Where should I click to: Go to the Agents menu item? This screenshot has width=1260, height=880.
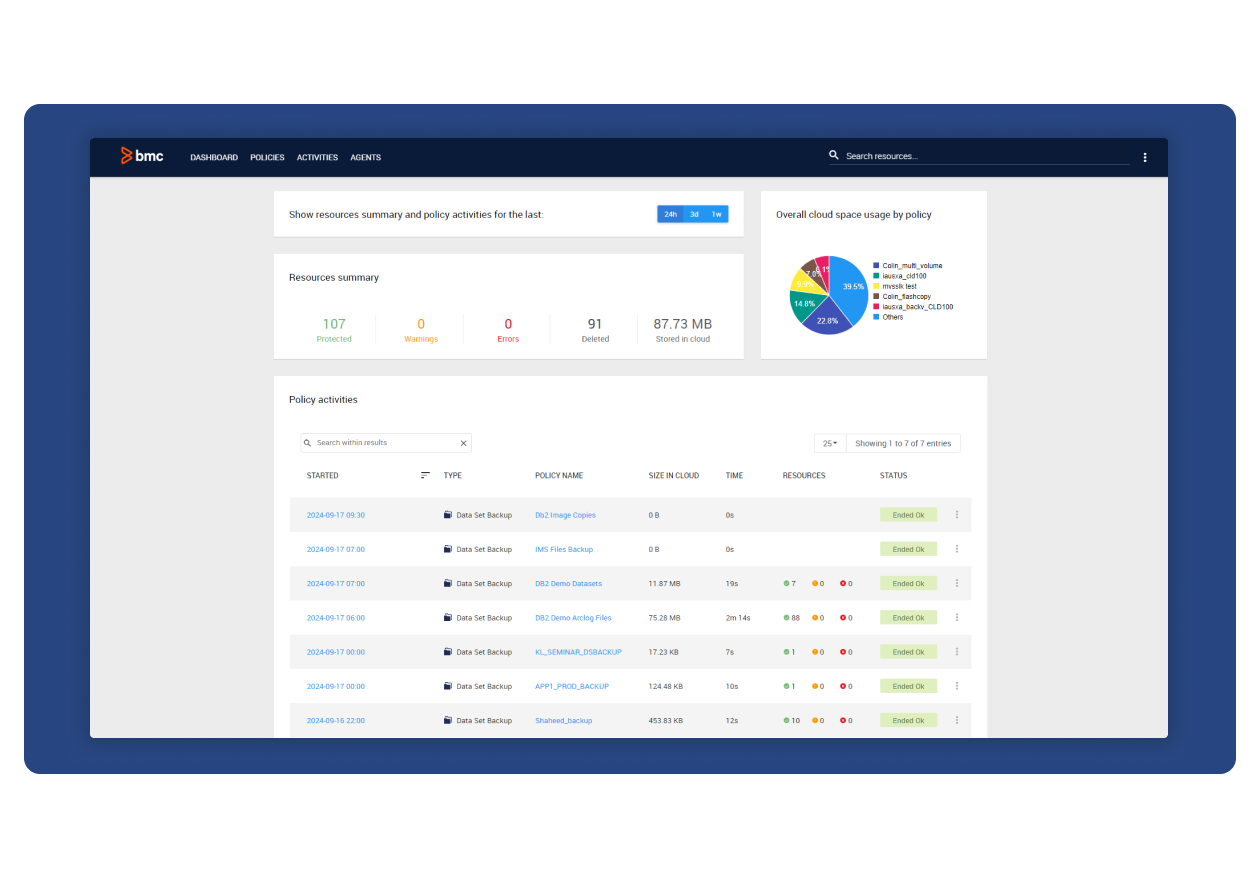[365, 157]
